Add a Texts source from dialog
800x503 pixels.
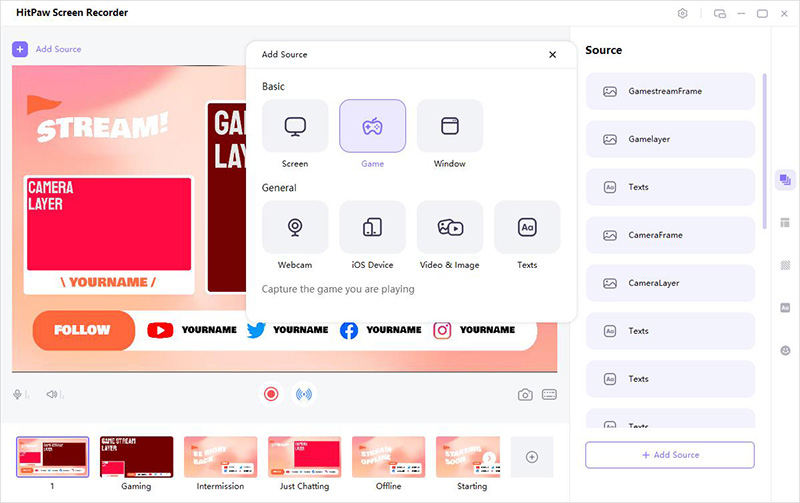pos(527,228)
